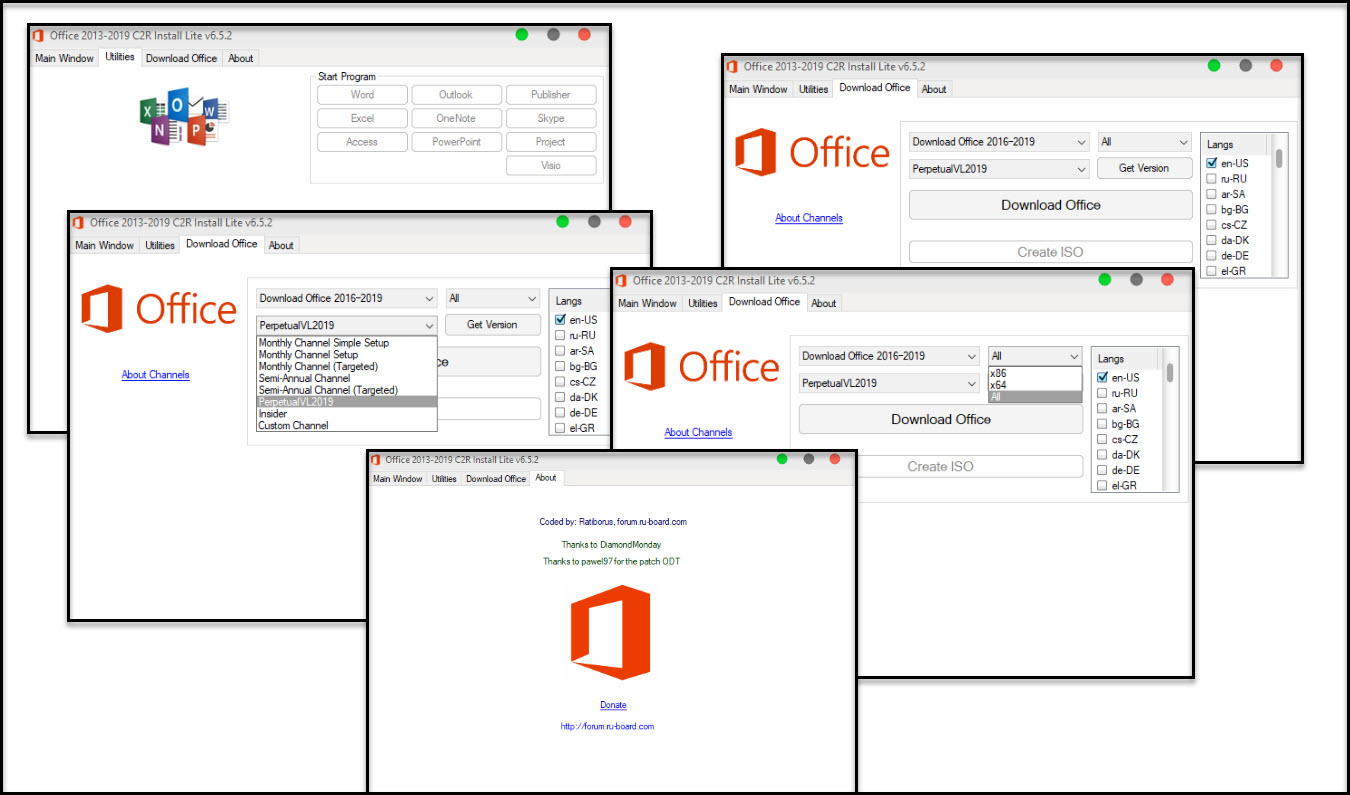Uncheck en-US in top-right window Langs list

click(1212, 162)
